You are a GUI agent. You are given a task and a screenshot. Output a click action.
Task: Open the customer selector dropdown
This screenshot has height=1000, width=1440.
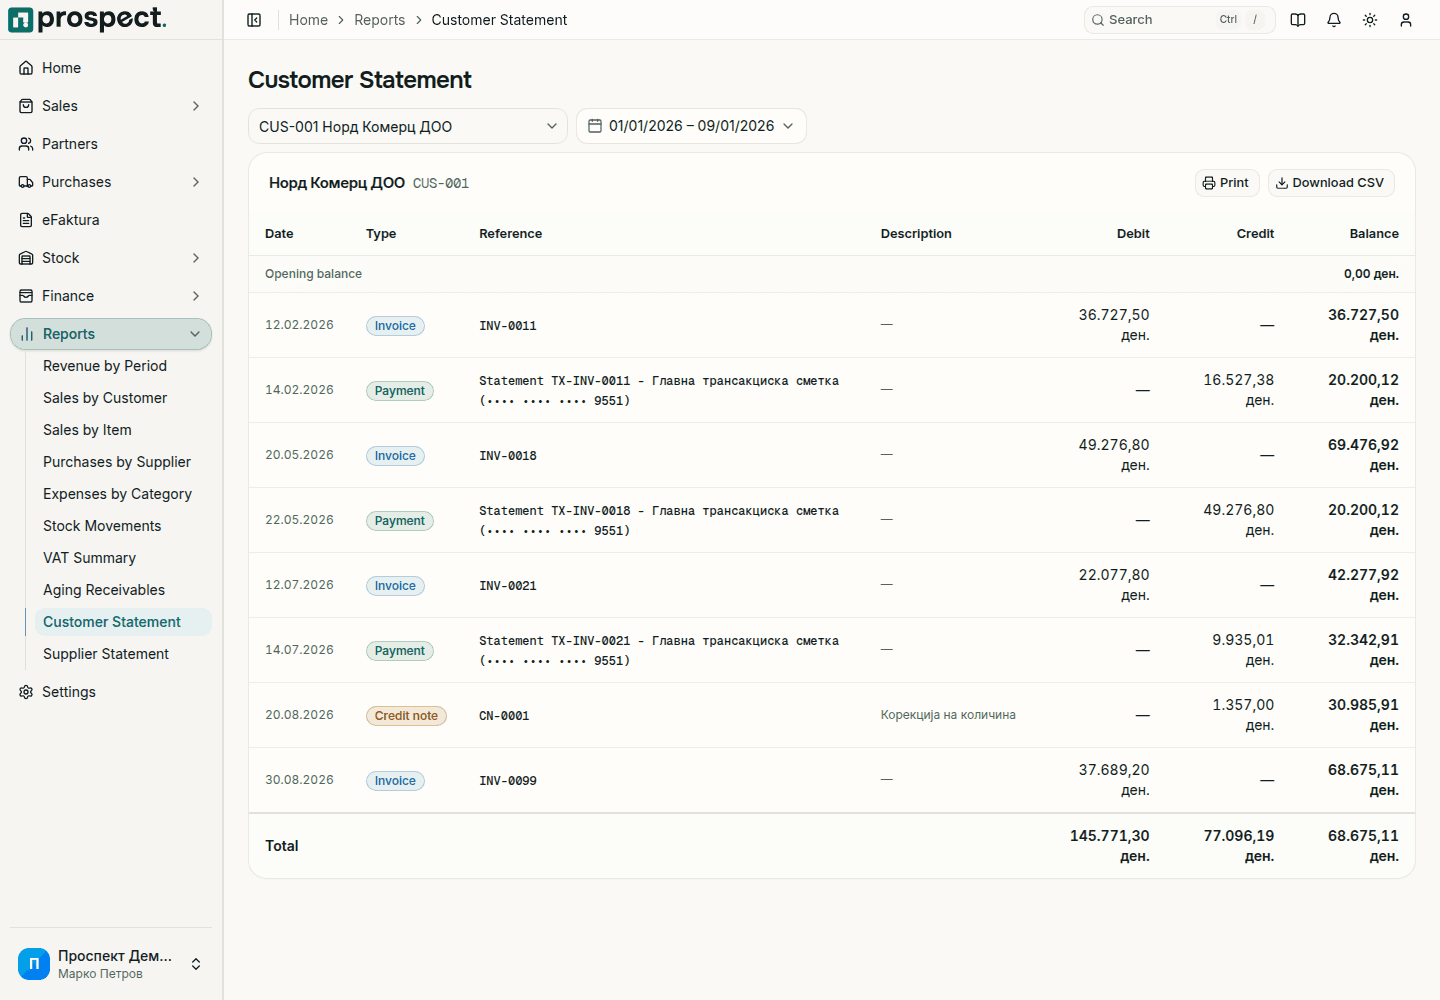click(408, 126)
